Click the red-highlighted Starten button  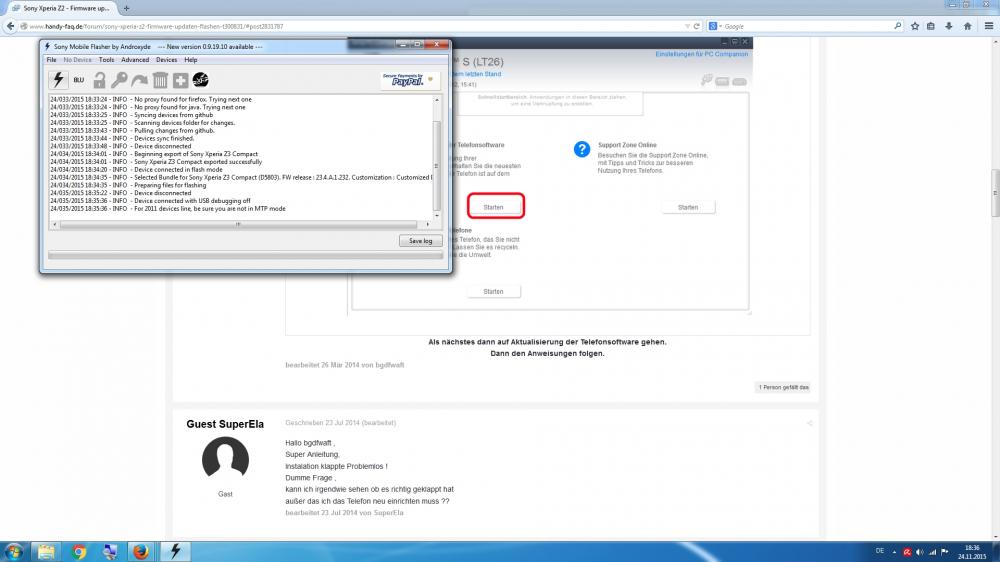[x=494, y=207]
